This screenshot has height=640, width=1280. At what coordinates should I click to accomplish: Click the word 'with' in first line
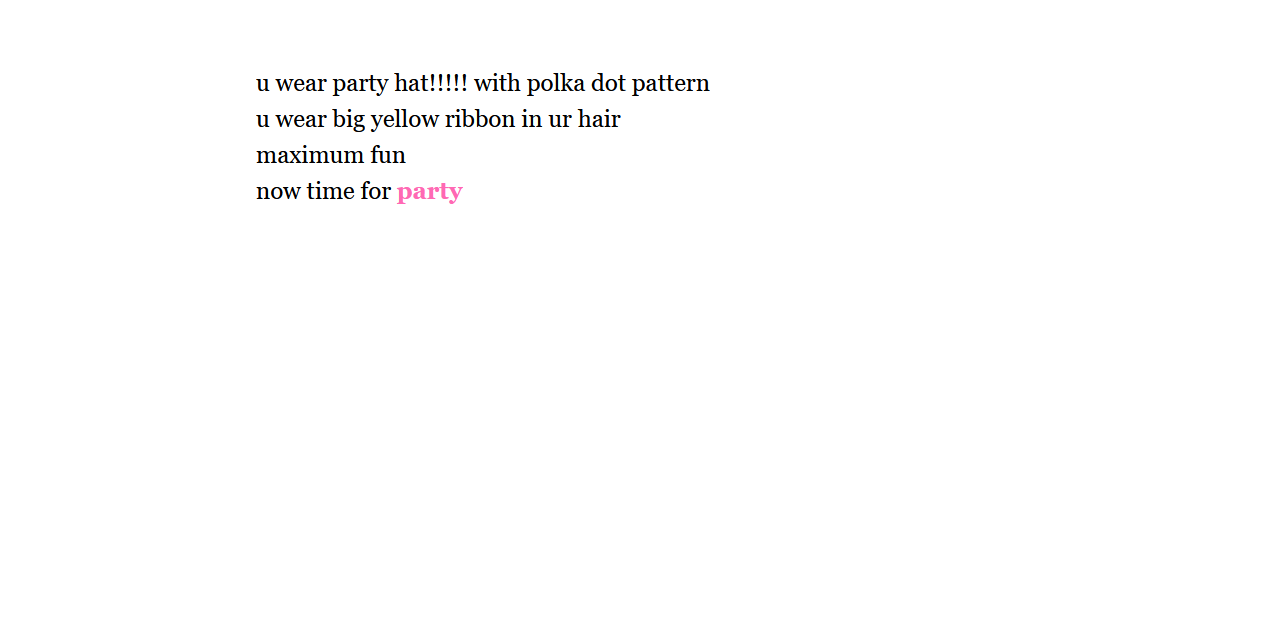click(x=497, y=83)
